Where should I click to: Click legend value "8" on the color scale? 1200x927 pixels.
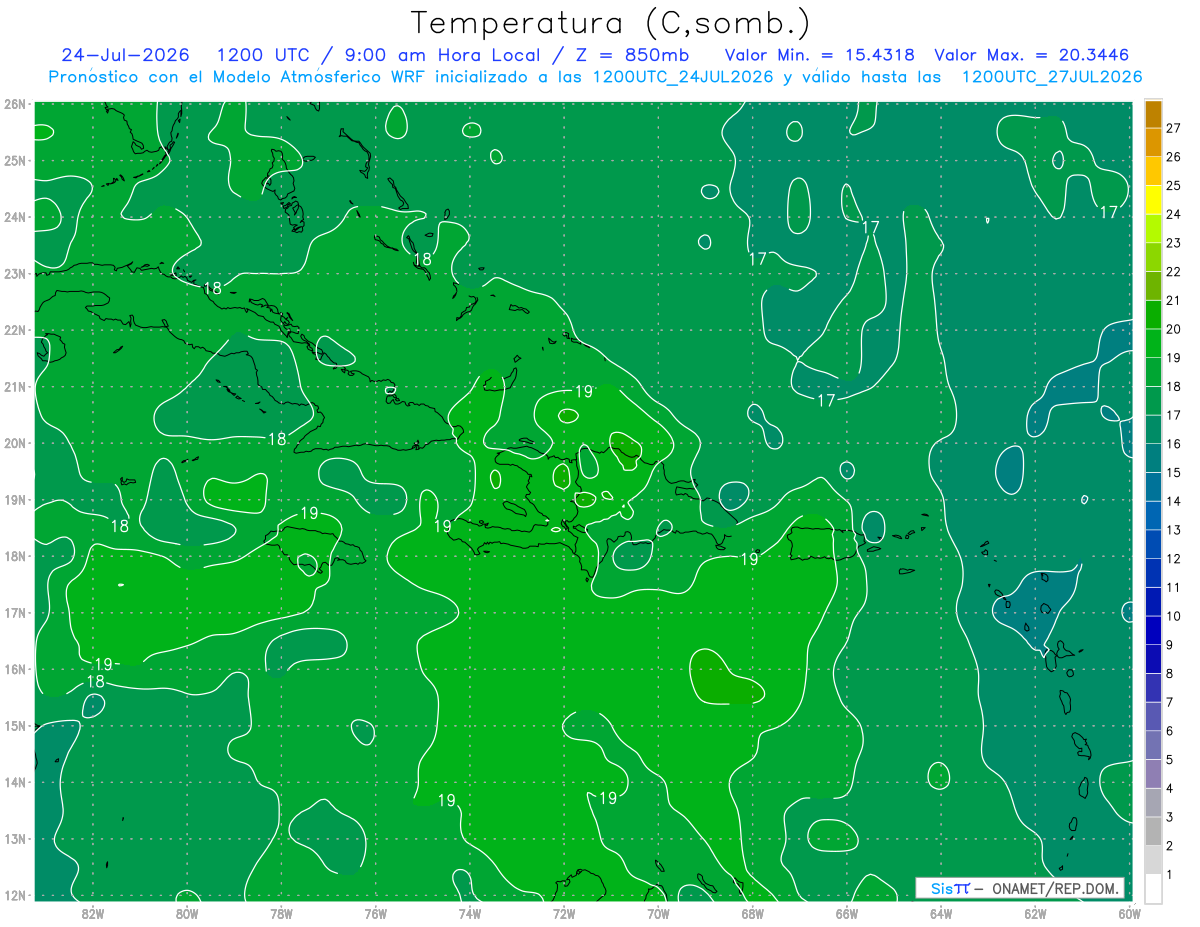tap(1170, 674)
